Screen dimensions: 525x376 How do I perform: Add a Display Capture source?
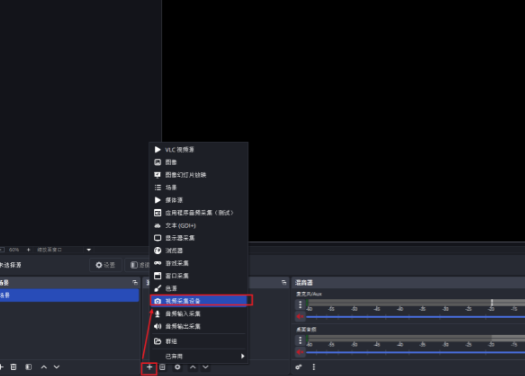point(199,238)
